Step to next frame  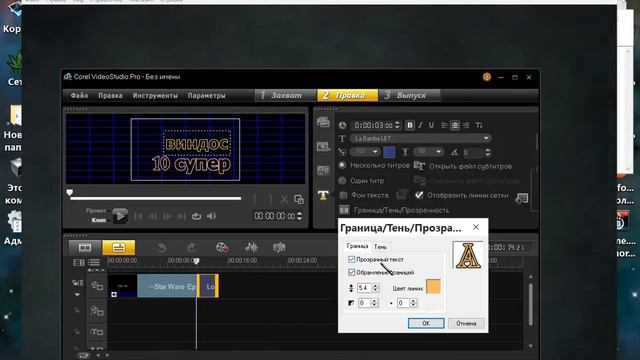click(x=167, y=216)
